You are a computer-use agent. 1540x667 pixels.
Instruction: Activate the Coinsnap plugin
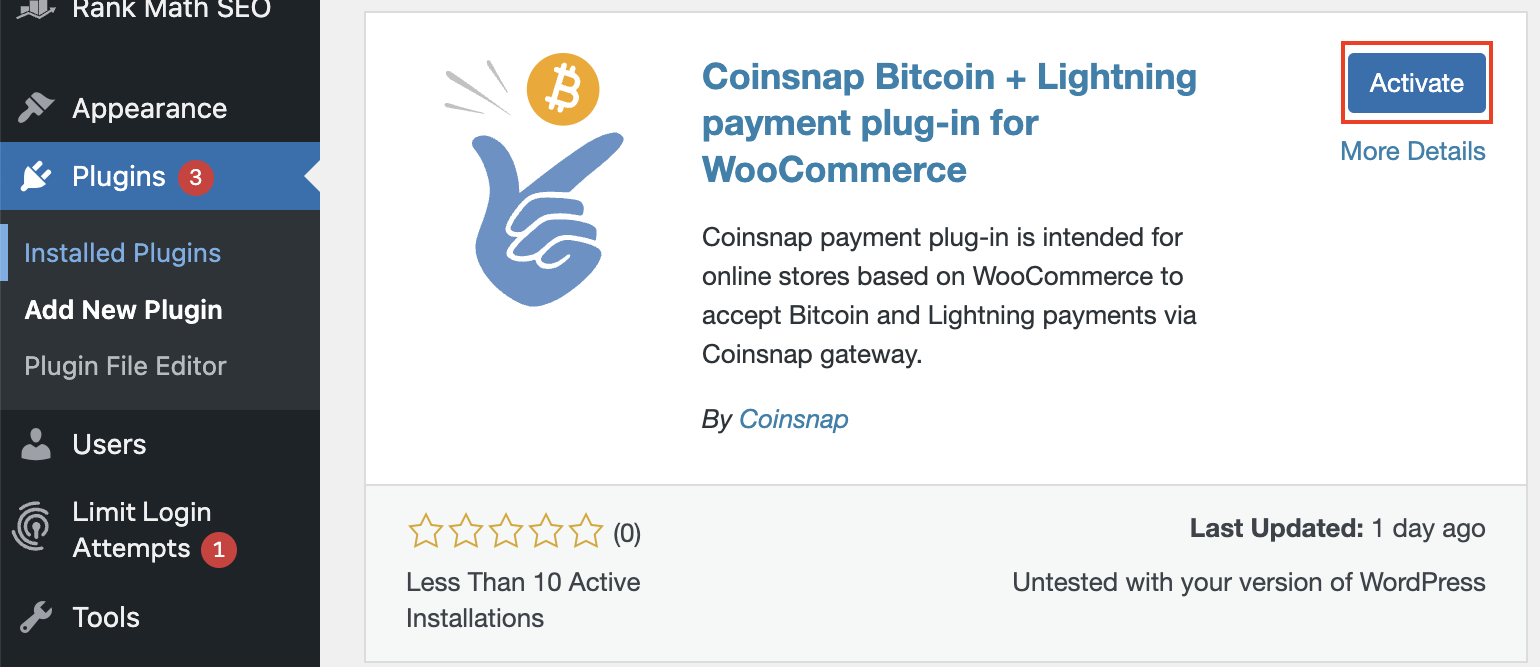(x=1416, y=83)
